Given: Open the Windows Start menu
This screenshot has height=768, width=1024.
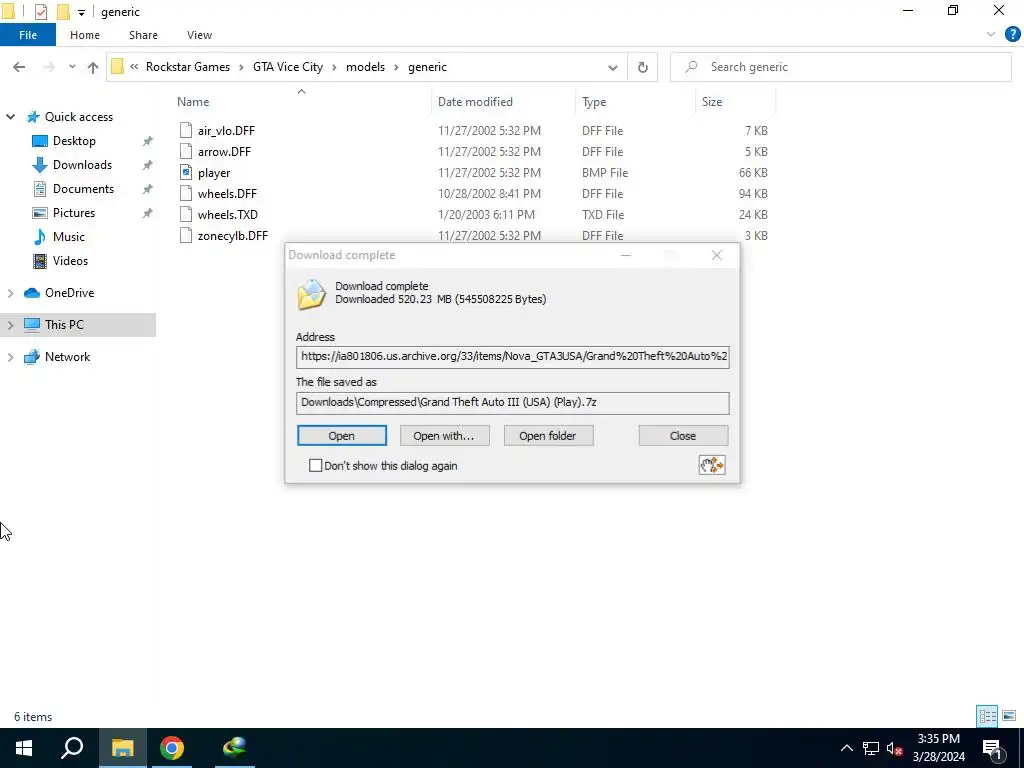Looking at the screenshot, I should click(x=24, y=748).
